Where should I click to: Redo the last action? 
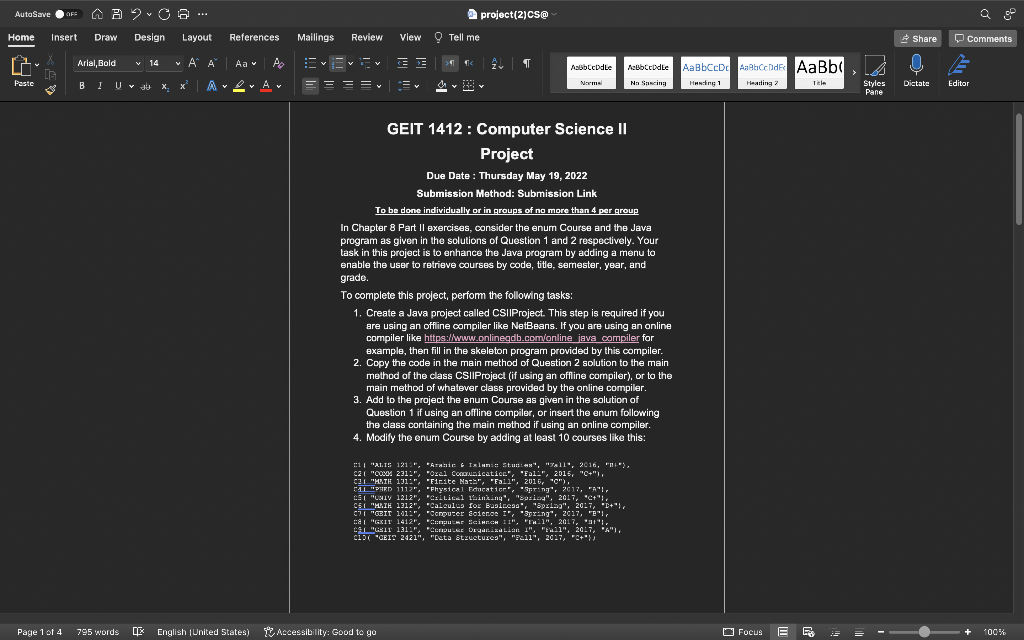click(x=164, y=14)
